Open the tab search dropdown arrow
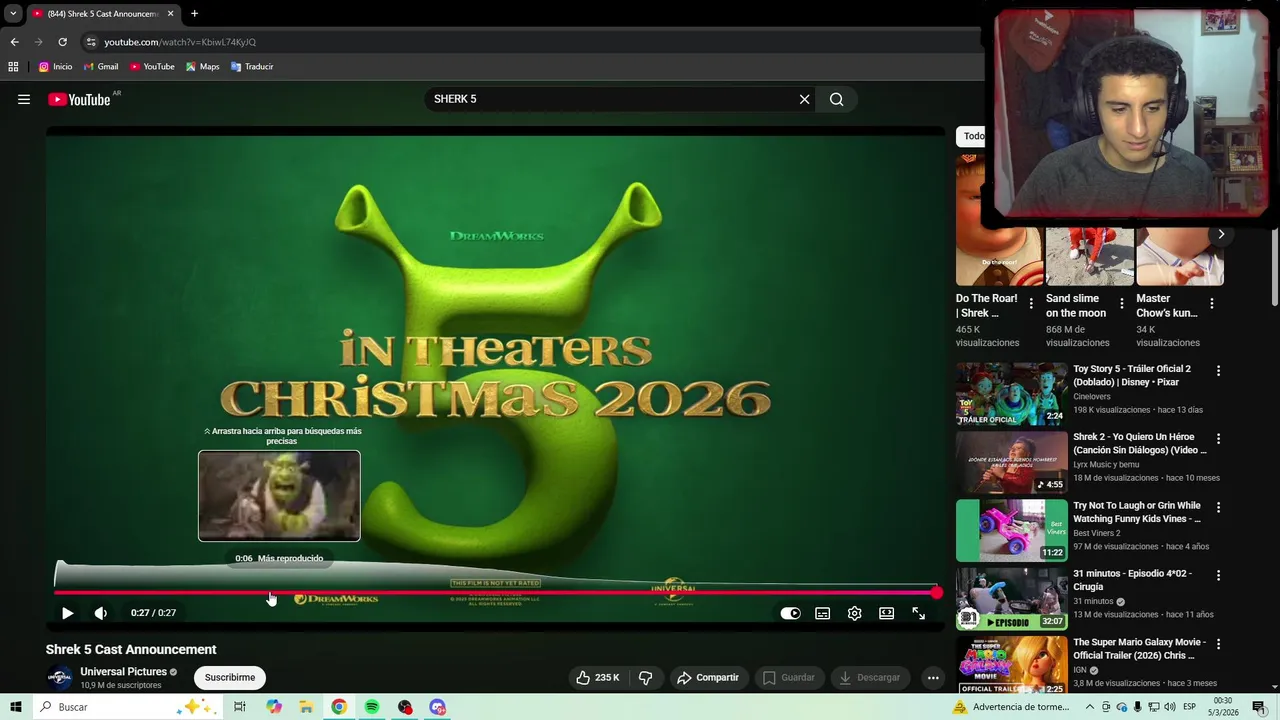This screenshot has width=1280, height=720. coord(13,14)
